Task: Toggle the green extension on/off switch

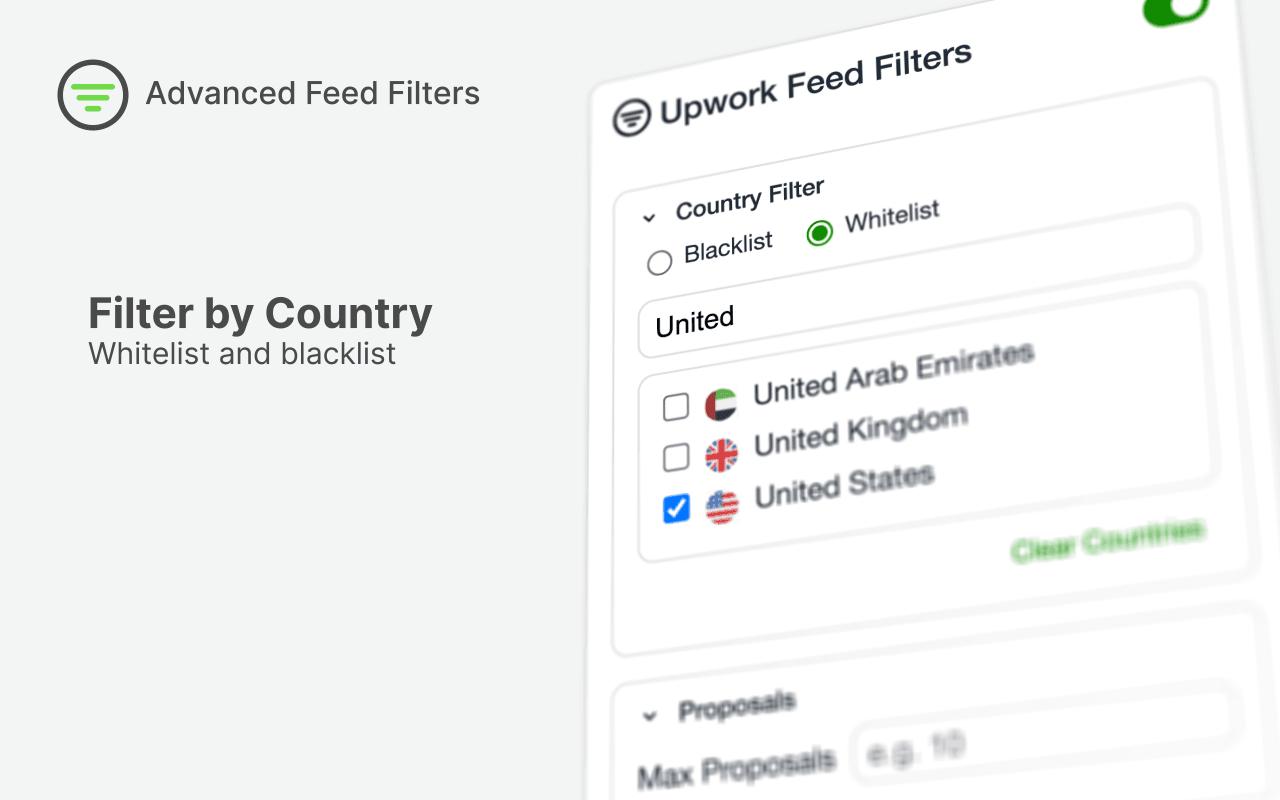Action: [x=1176, y=10]
